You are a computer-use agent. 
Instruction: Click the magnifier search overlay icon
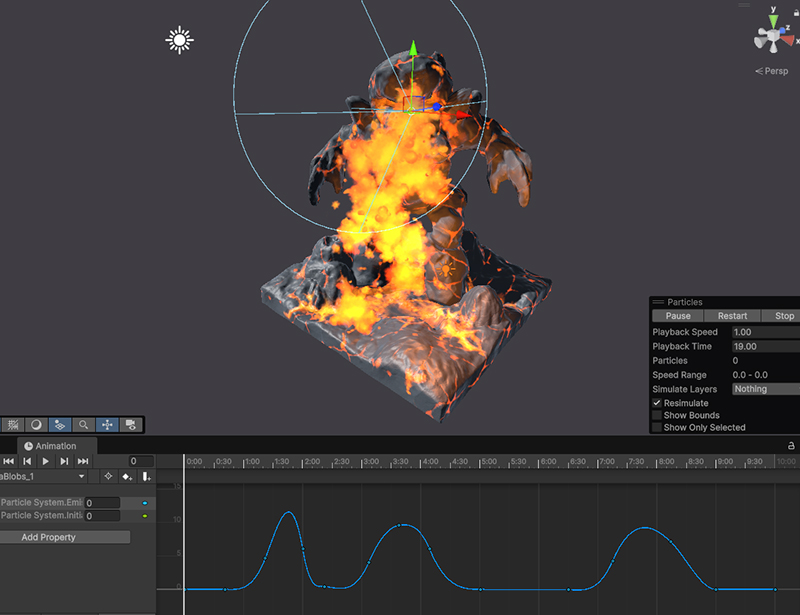tap(84, 425)
